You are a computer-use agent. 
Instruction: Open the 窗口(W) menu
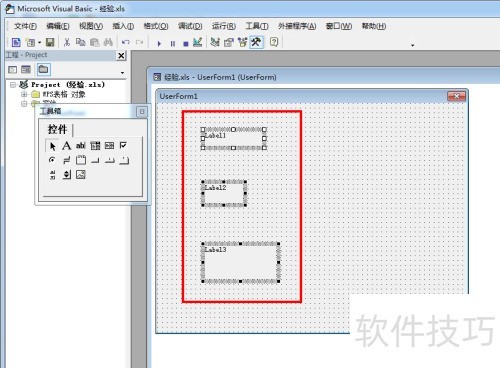coord(339,26)
